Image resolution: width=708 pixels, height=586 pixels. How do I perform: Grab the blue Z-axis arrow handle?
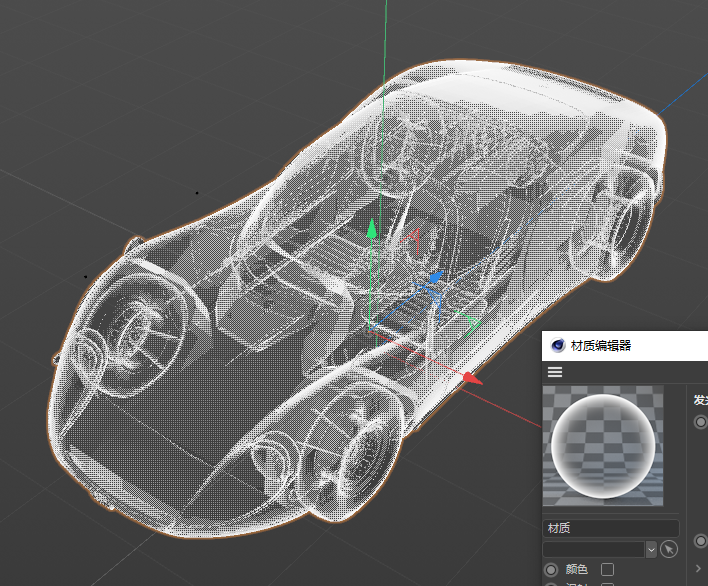click(436, 277)
